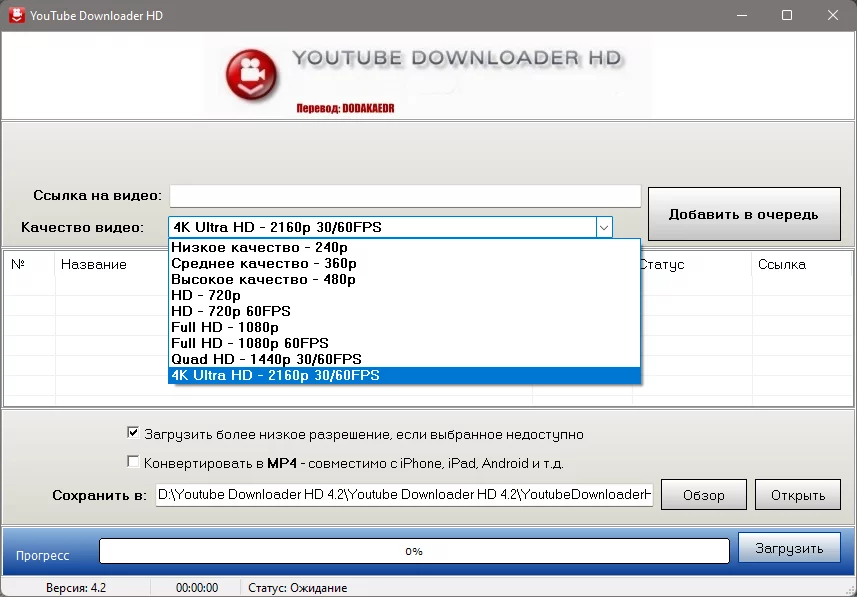This screenshot has height=597, width=857.
Task: Pick Quad HD - 1440p 30/60FPS option
Action: click(404, 359)
